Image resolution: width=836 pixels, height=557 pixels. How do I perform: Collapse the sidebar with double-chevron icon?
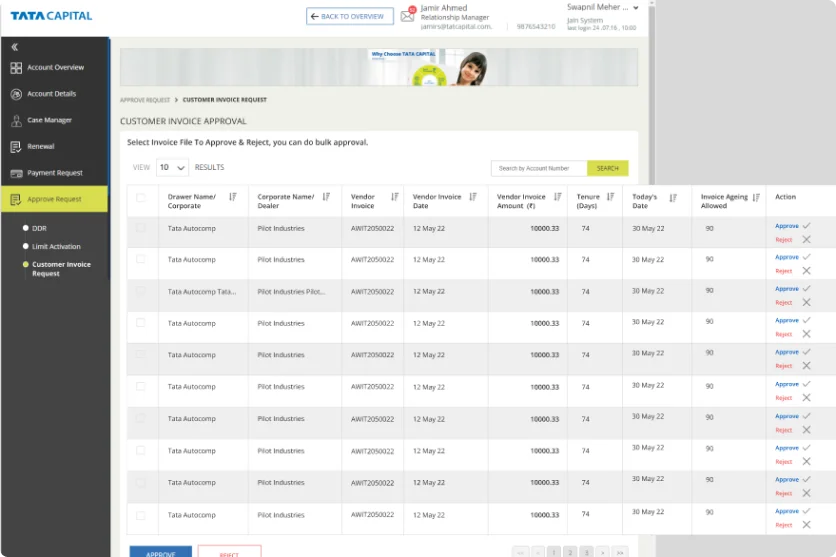point(15,47)
